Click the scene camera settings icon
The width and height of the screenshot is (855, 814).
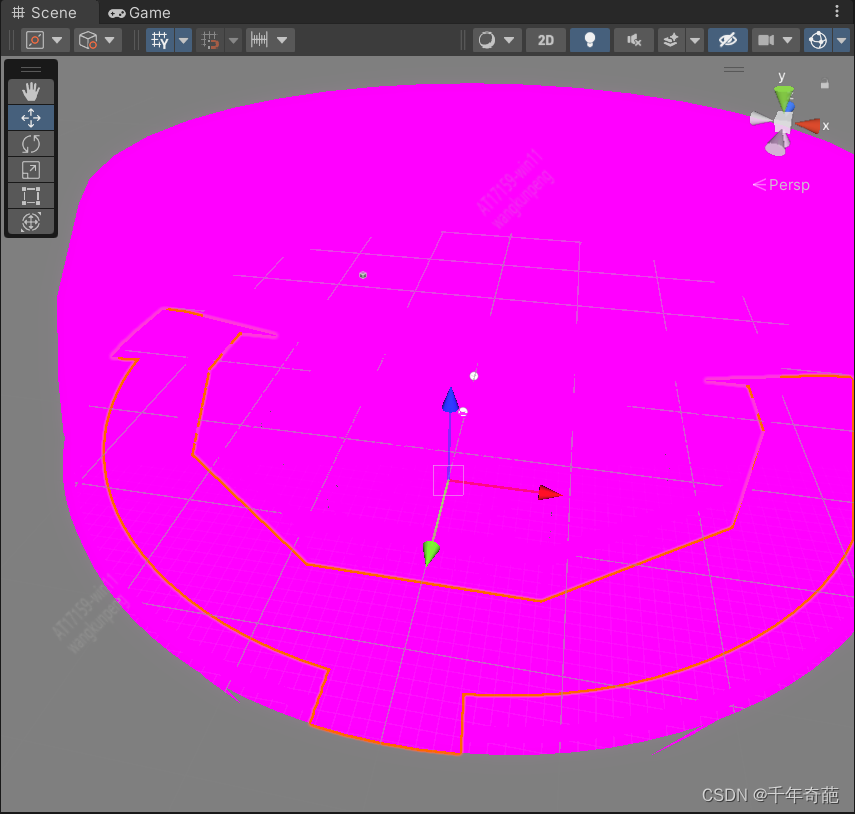coord(766,40)
